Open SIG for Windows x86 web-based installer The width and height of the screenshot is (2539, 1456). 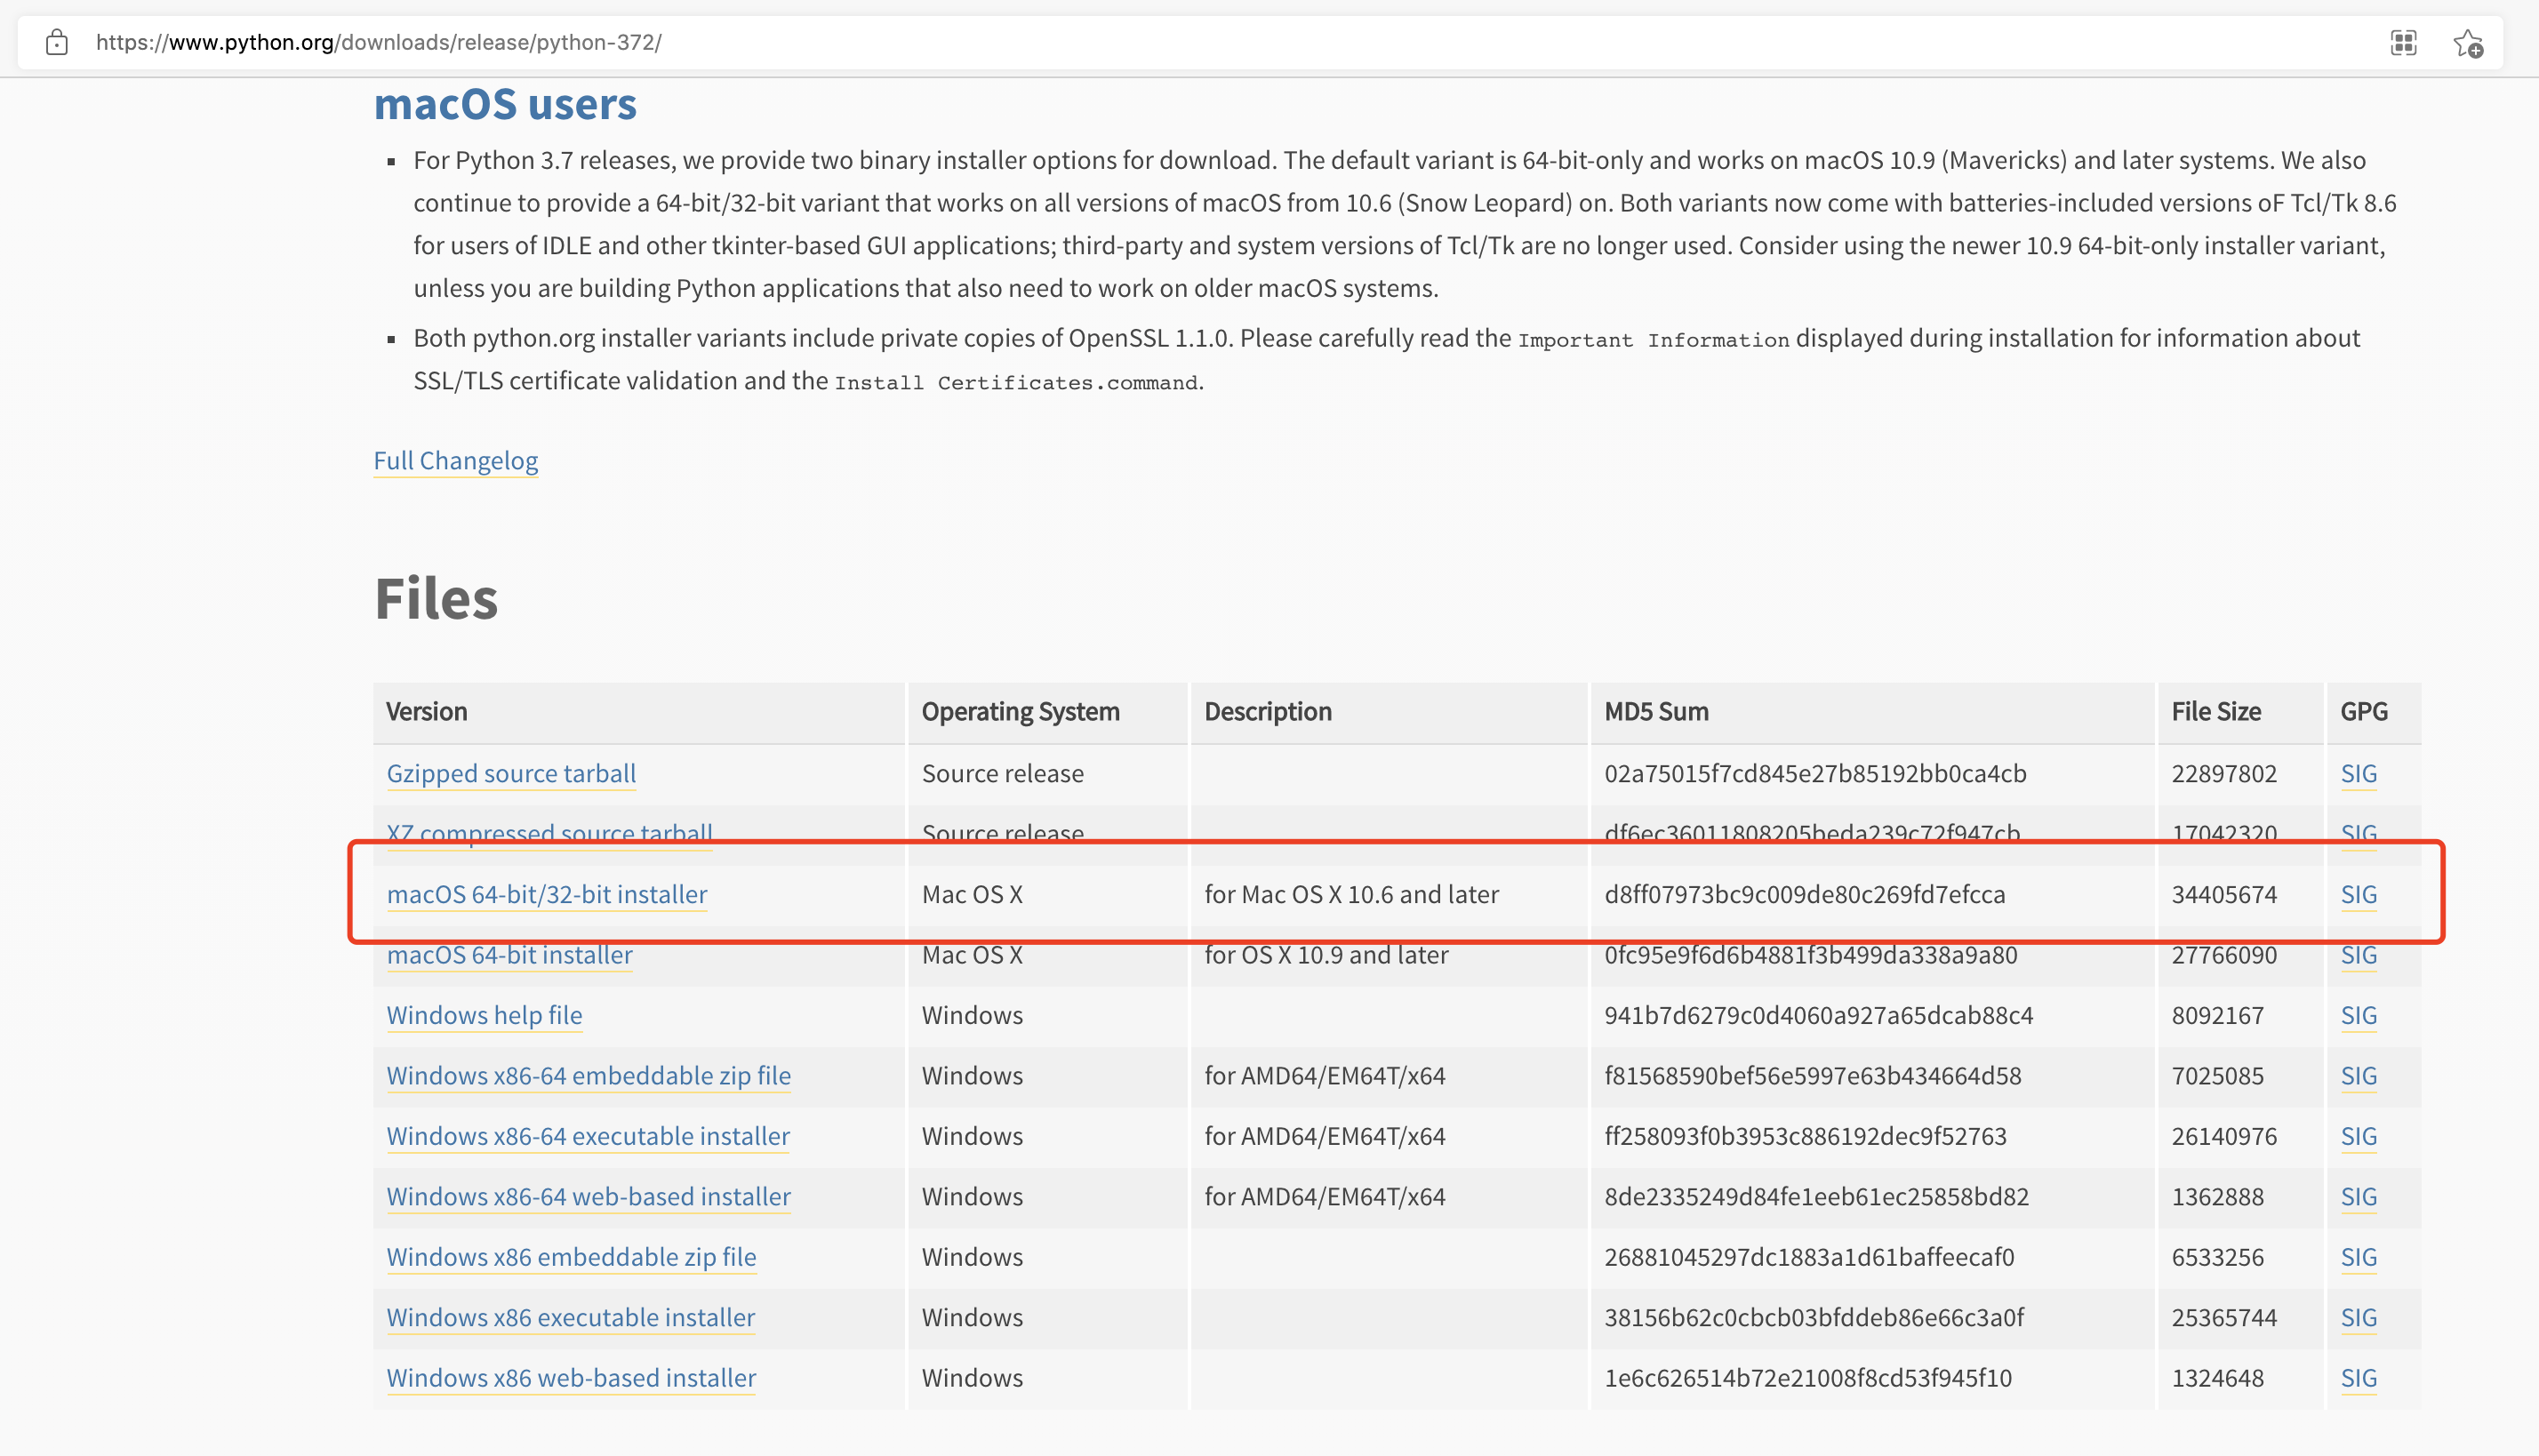[2358, 1378]
